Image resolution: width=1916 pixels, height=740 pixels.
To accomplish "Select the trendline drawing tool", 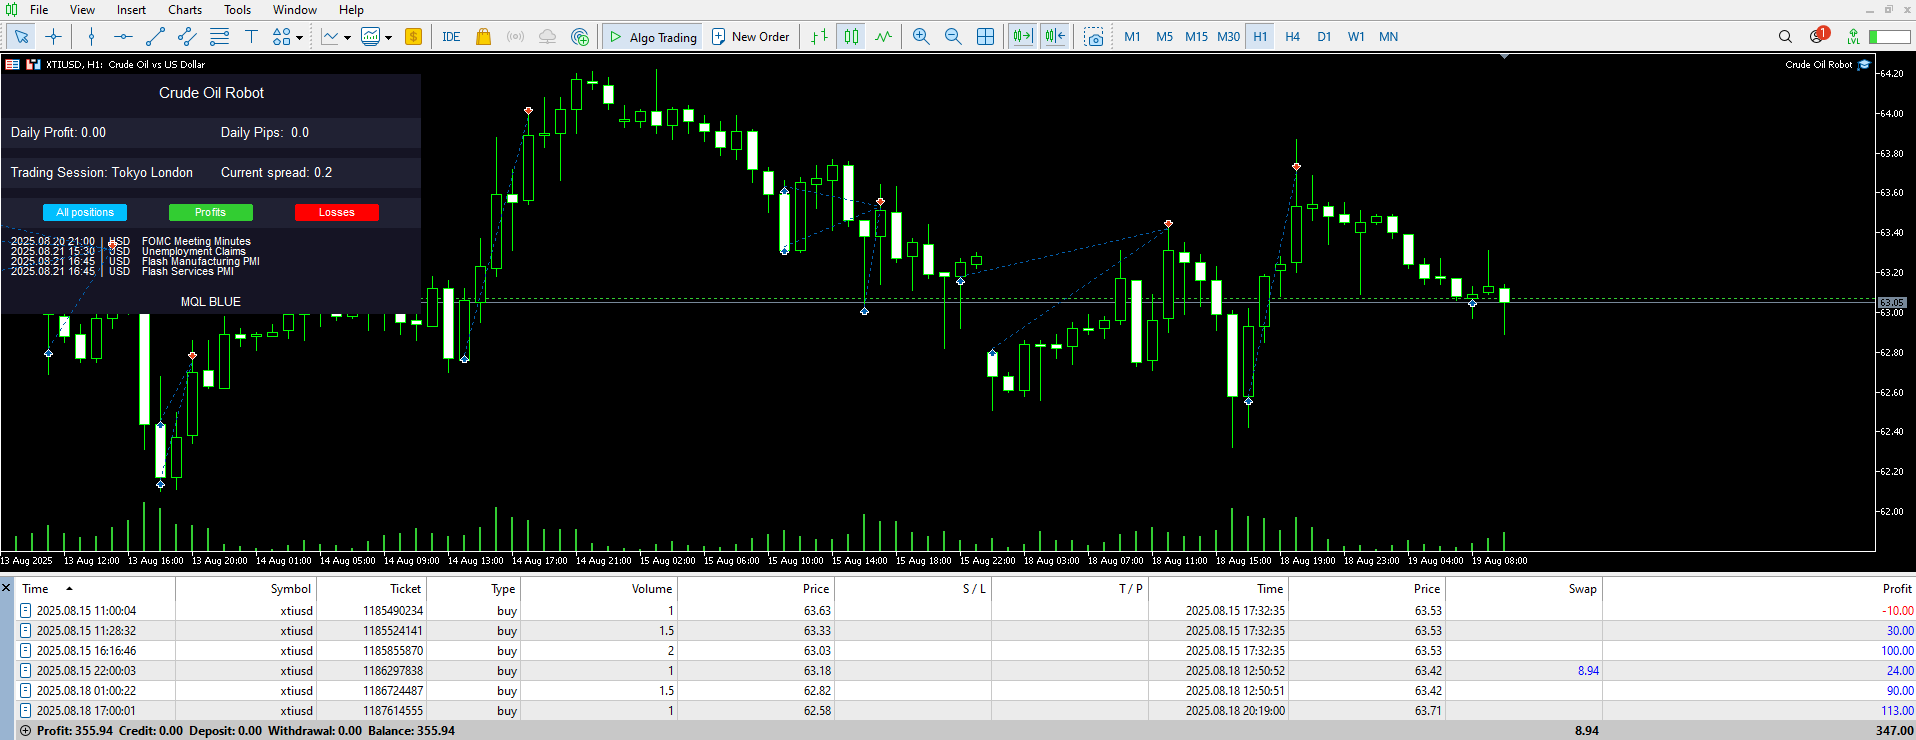I will [x=155, y=37].
